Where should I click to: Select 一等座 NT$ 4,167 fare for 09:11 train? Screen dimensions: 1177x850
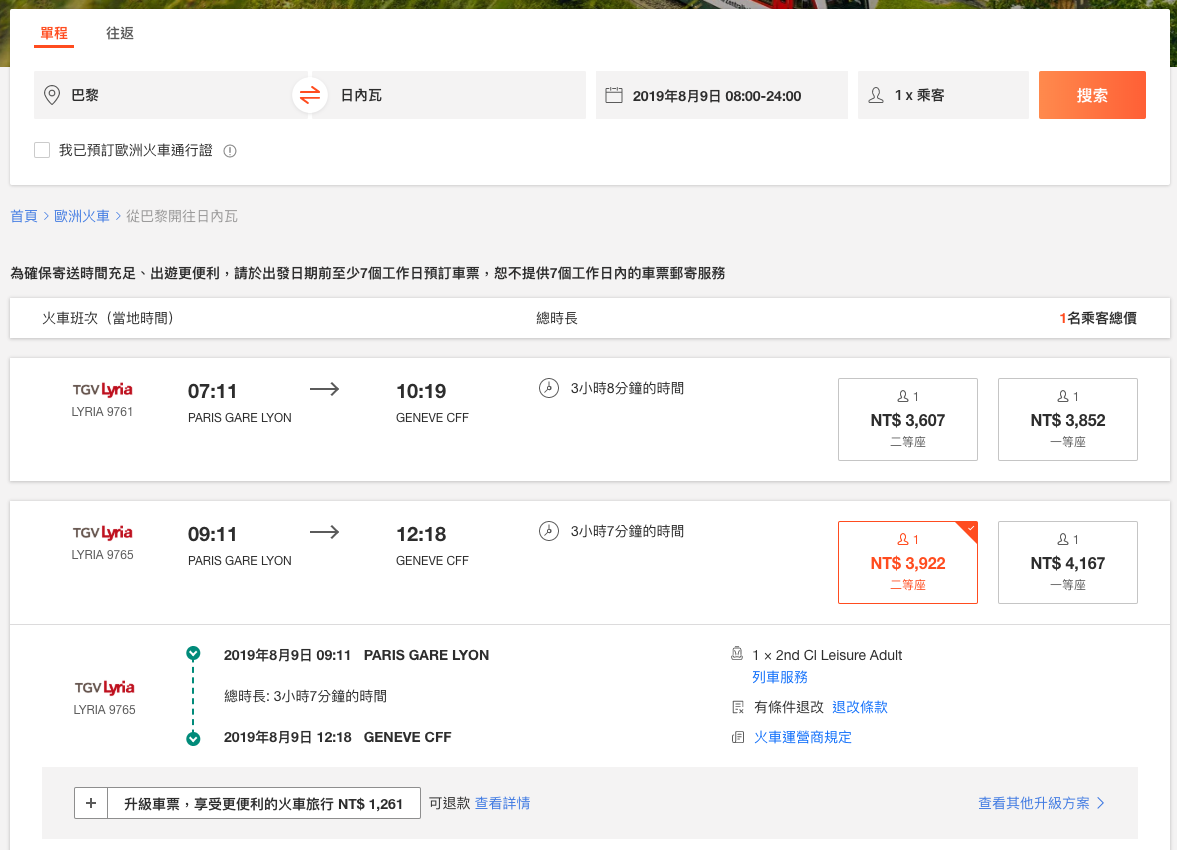tap(1067, 562)
